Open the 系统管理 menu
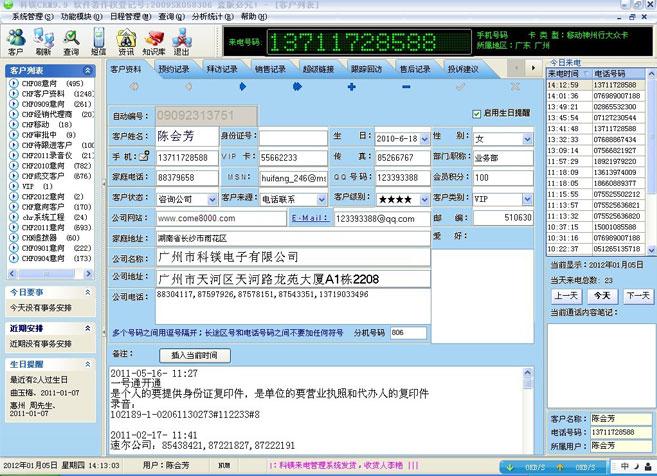 coord(30,17)
